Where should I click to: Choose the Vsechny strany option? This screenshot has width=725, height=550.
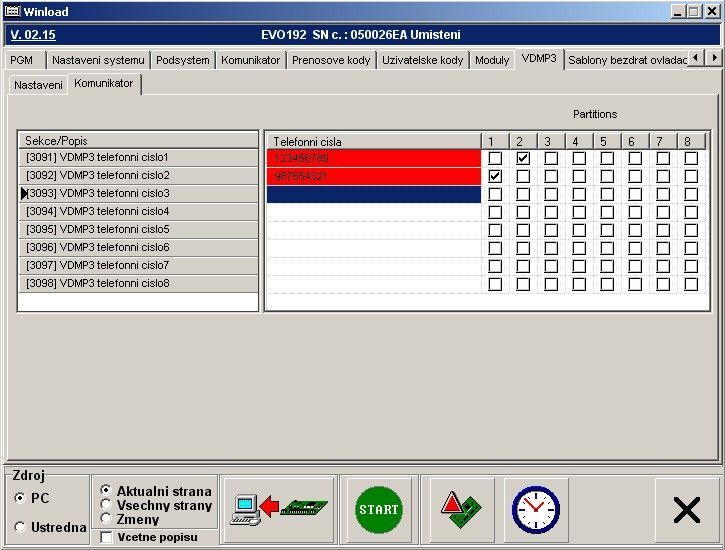[x=107, y=505]
